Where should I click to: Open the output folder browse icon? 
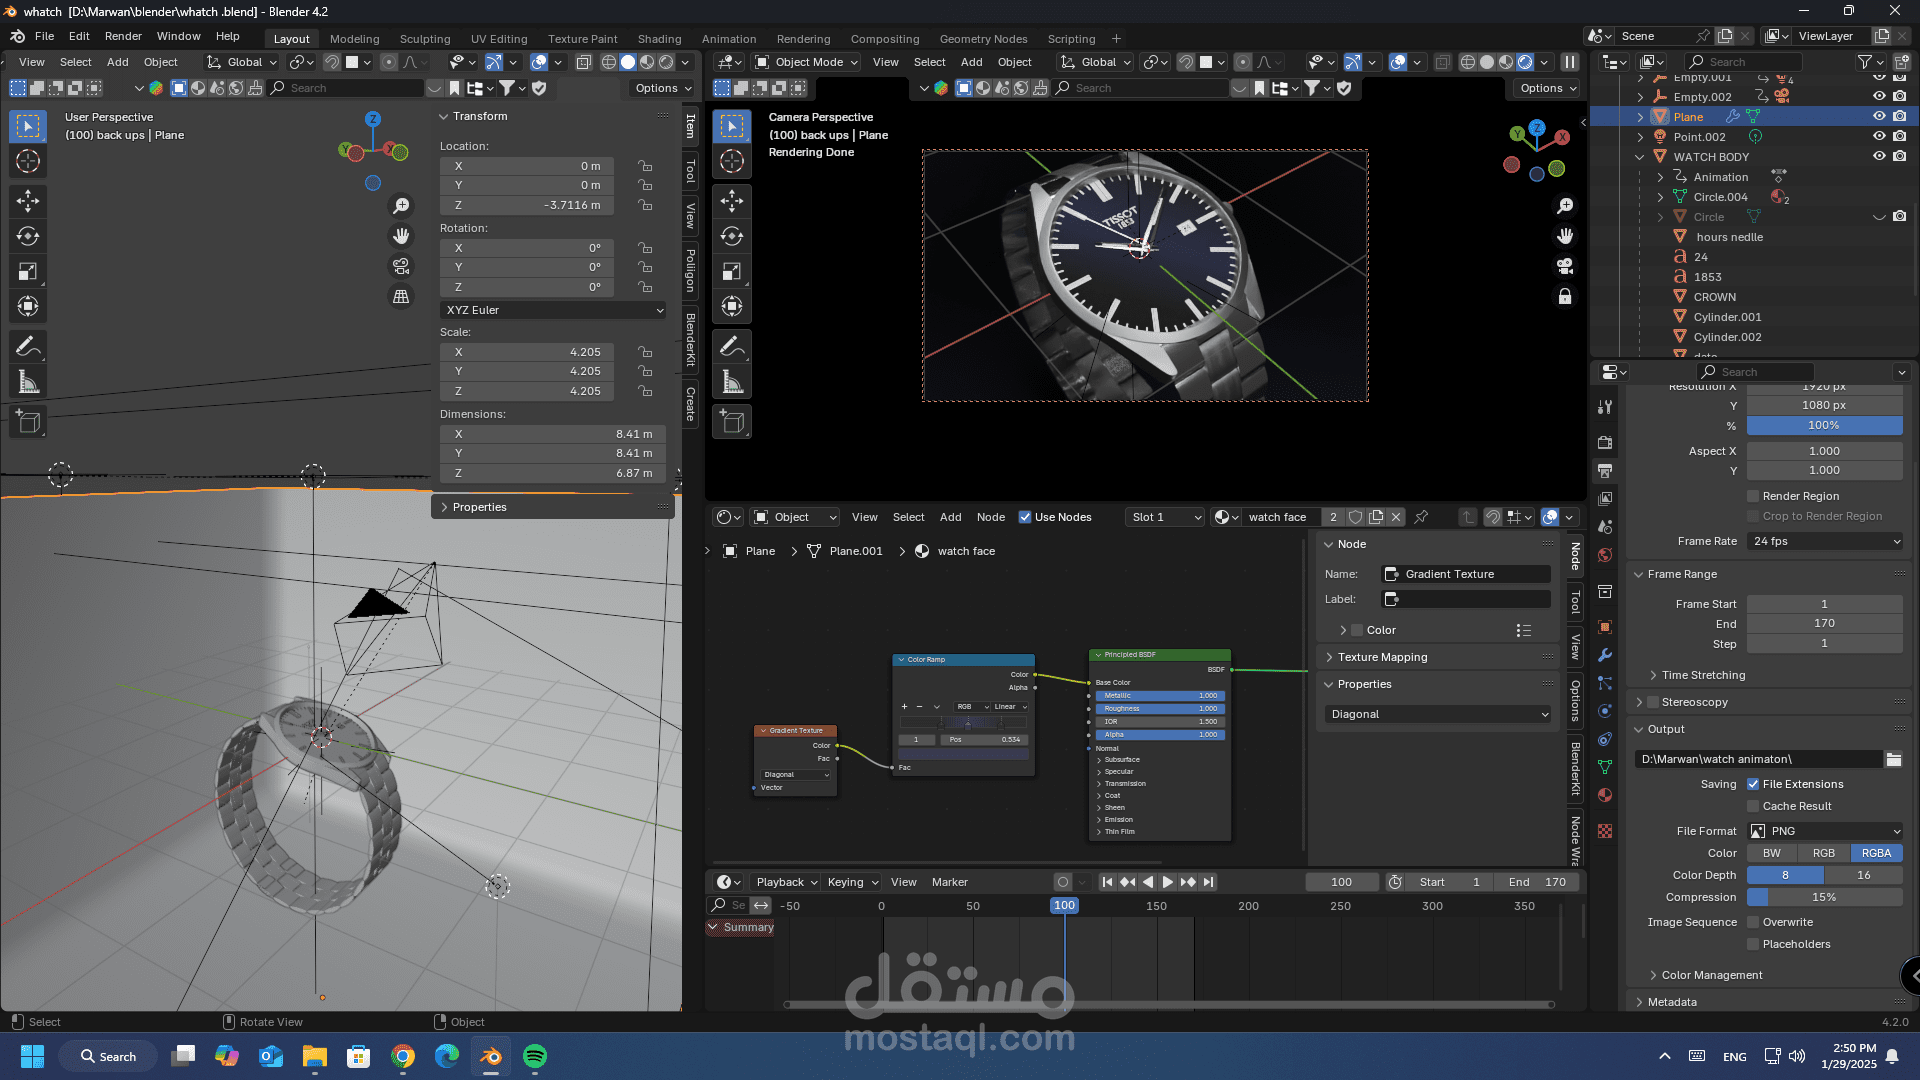[1893, 759]
